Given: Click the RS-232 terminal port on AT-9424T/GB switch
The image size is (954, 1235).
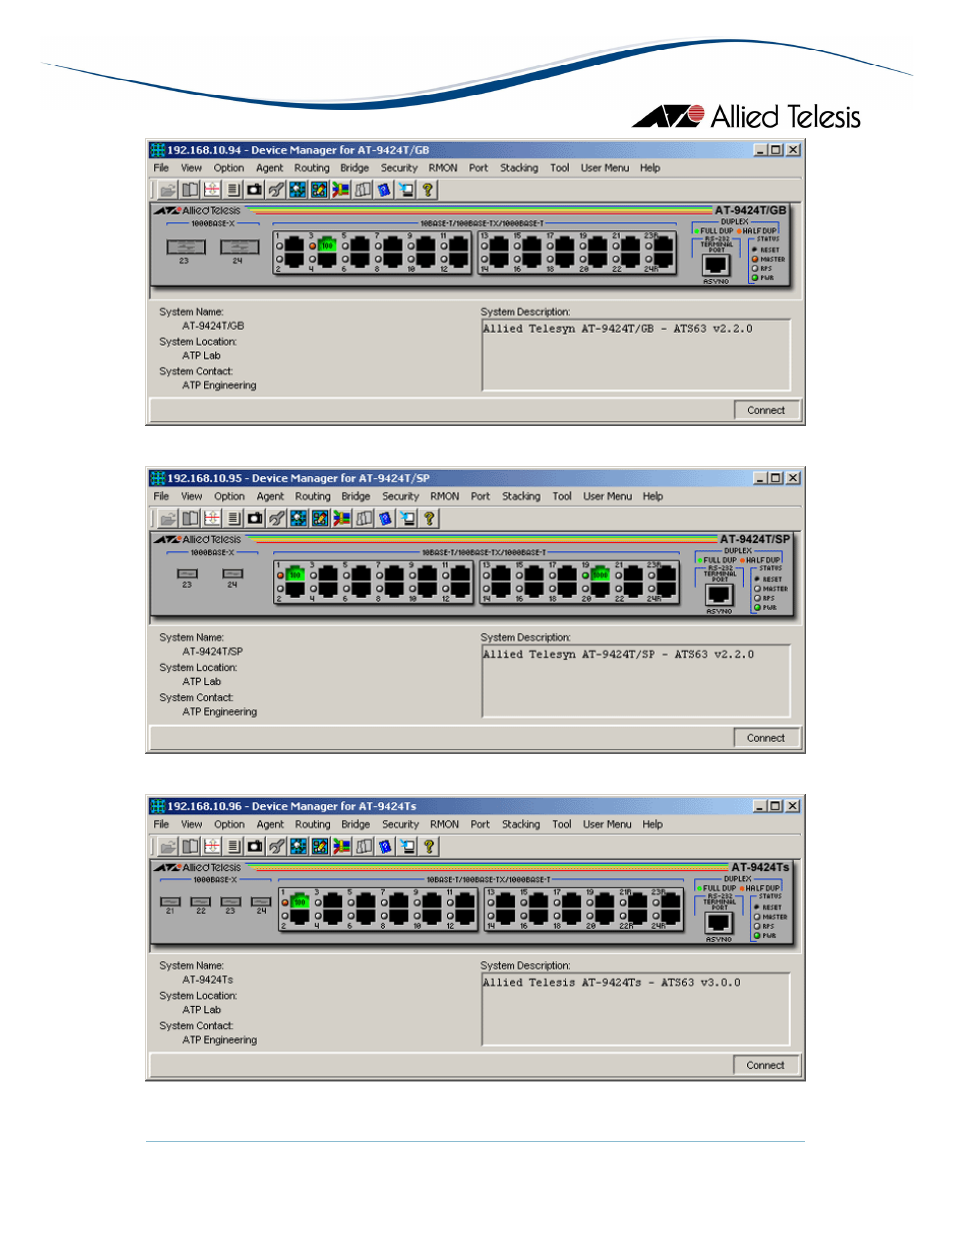Looking at the screenshot, I should click(x=715, y=265).
